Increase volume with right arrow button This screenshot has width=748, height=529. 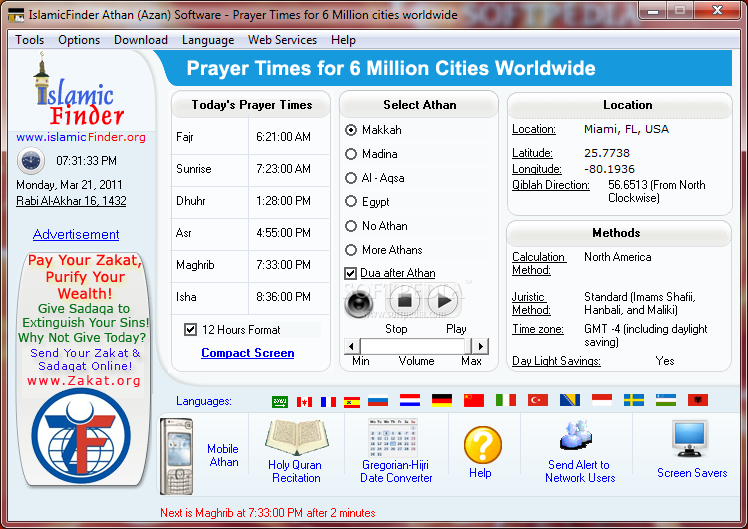480,346
